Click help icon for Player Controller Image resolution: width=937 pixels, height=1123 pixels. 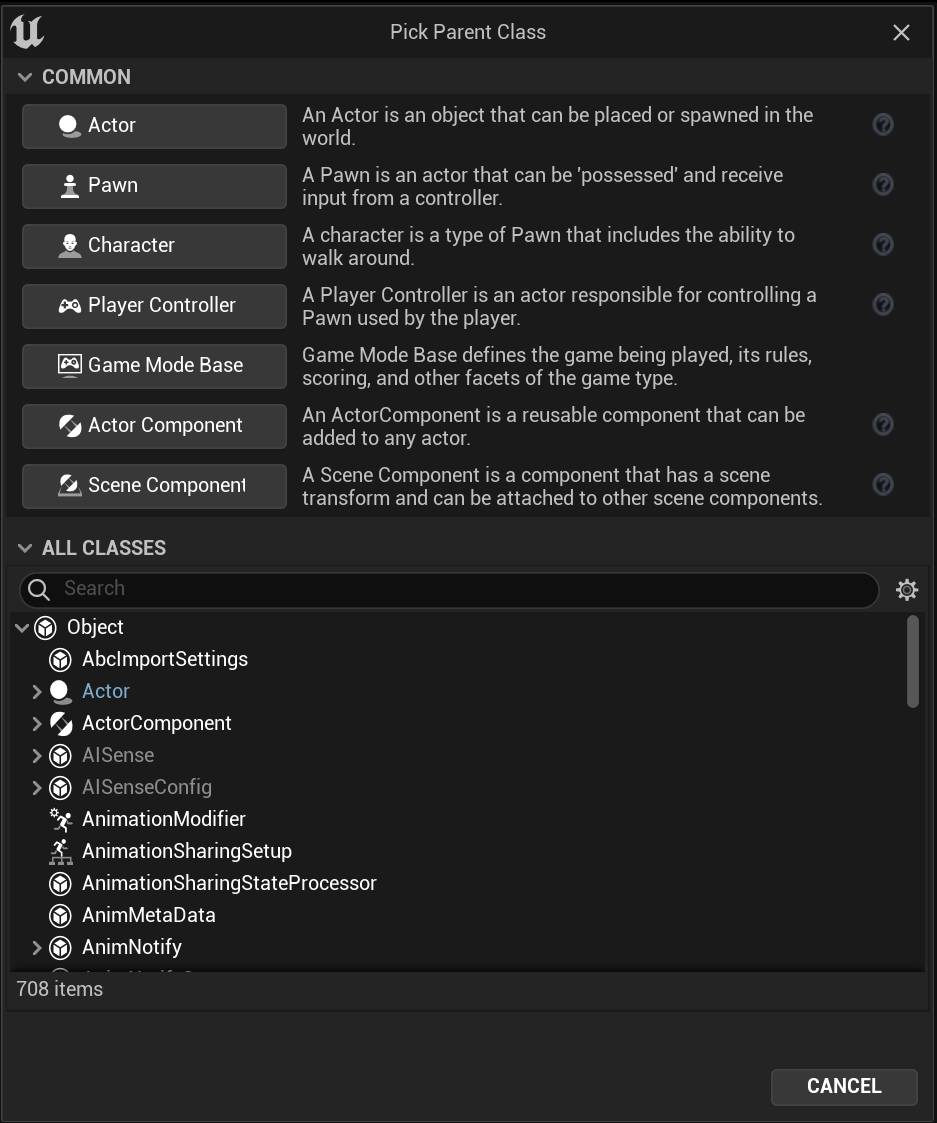[x=883, y=305]
